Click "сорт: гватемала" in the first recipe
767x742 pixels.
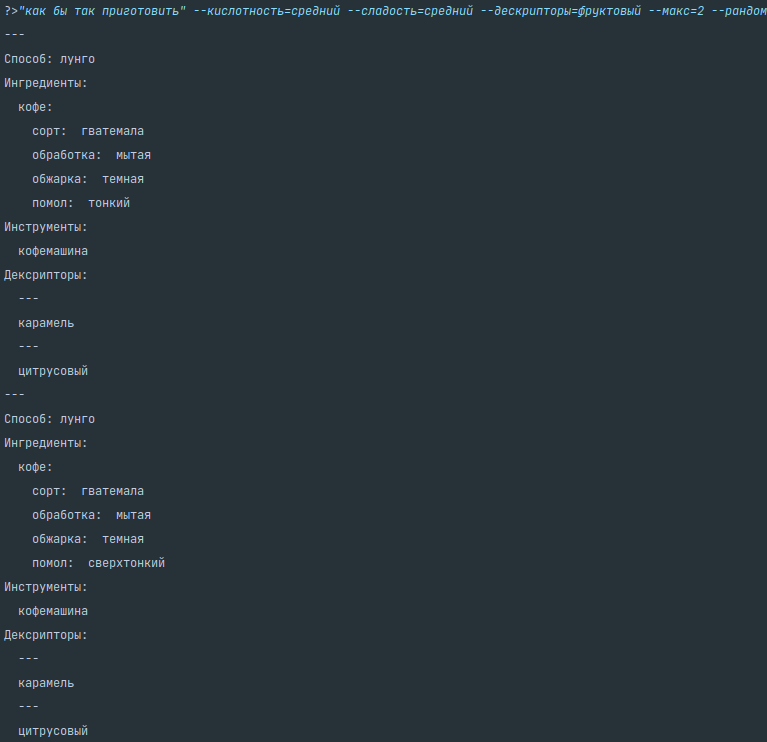(88, 131)
